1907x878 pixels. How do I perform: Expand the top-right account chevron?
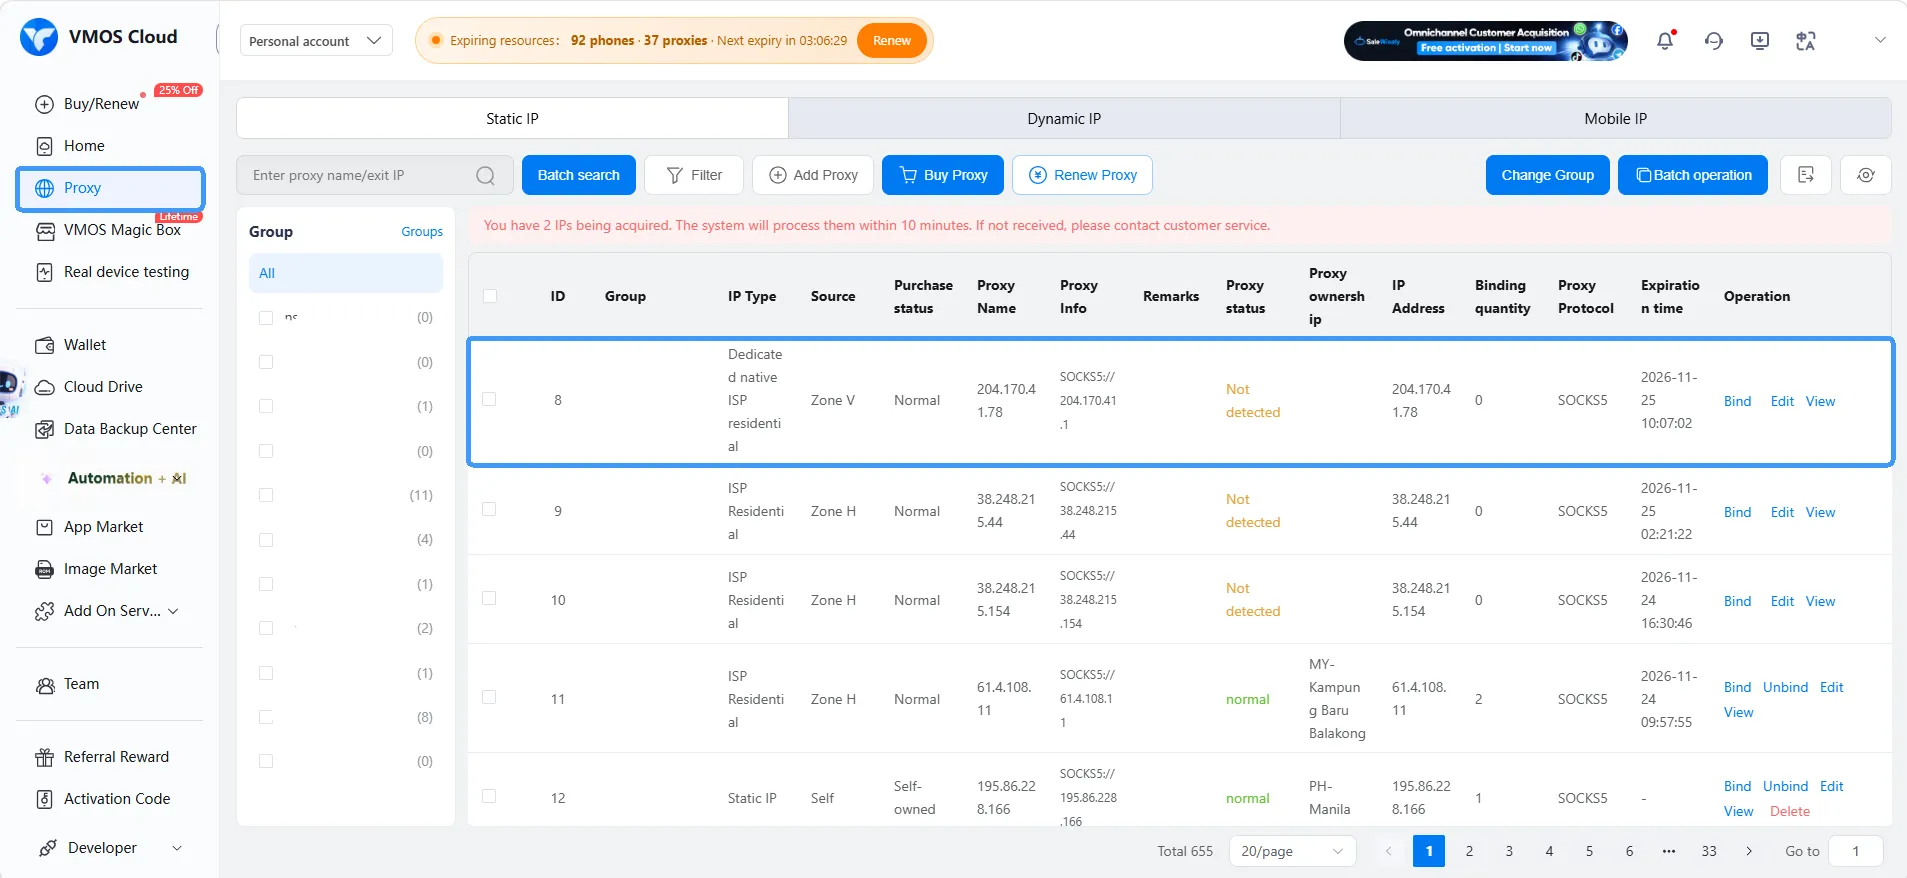(1880, 40)
